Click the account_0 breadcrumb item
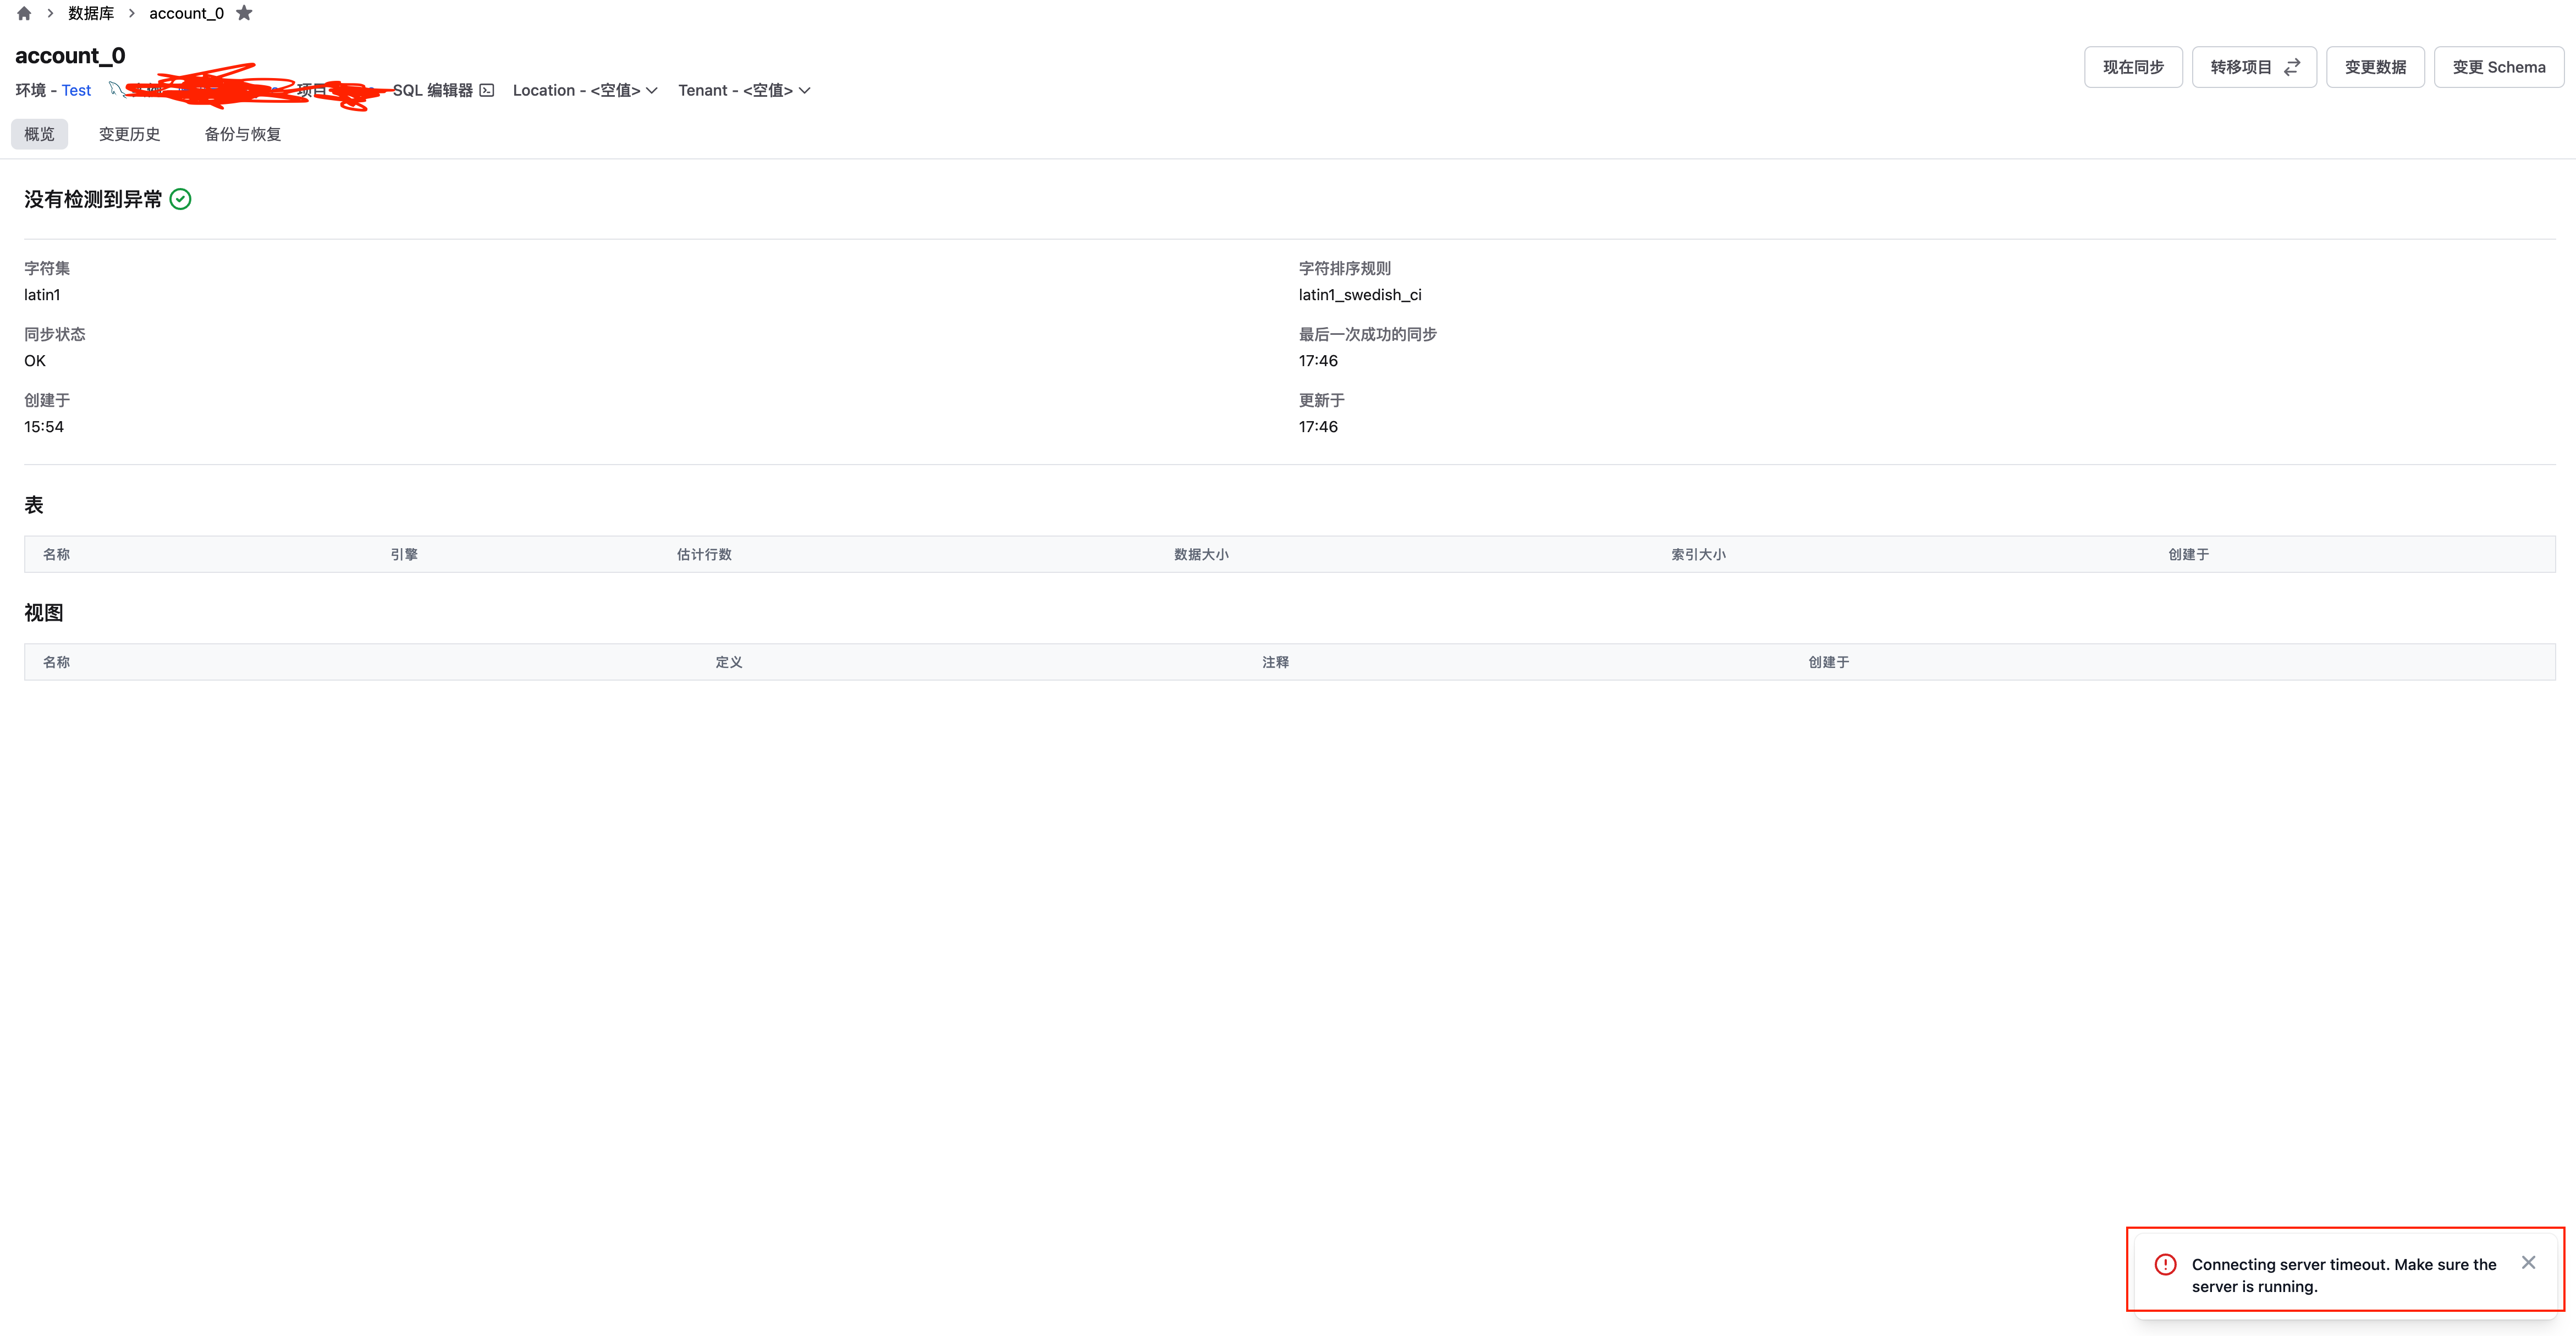 (x=186, y=13)
